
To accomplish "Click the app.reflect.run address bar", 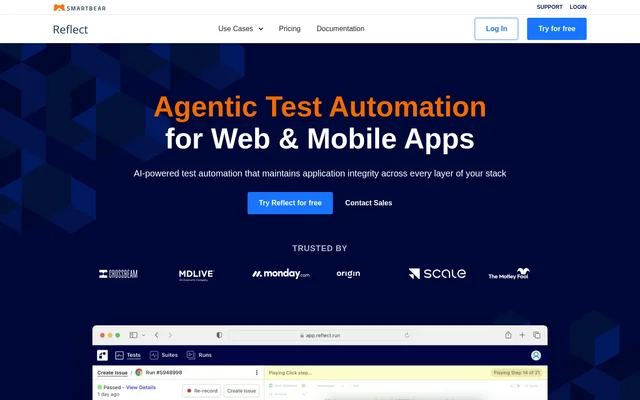I will tap(320, 336).
